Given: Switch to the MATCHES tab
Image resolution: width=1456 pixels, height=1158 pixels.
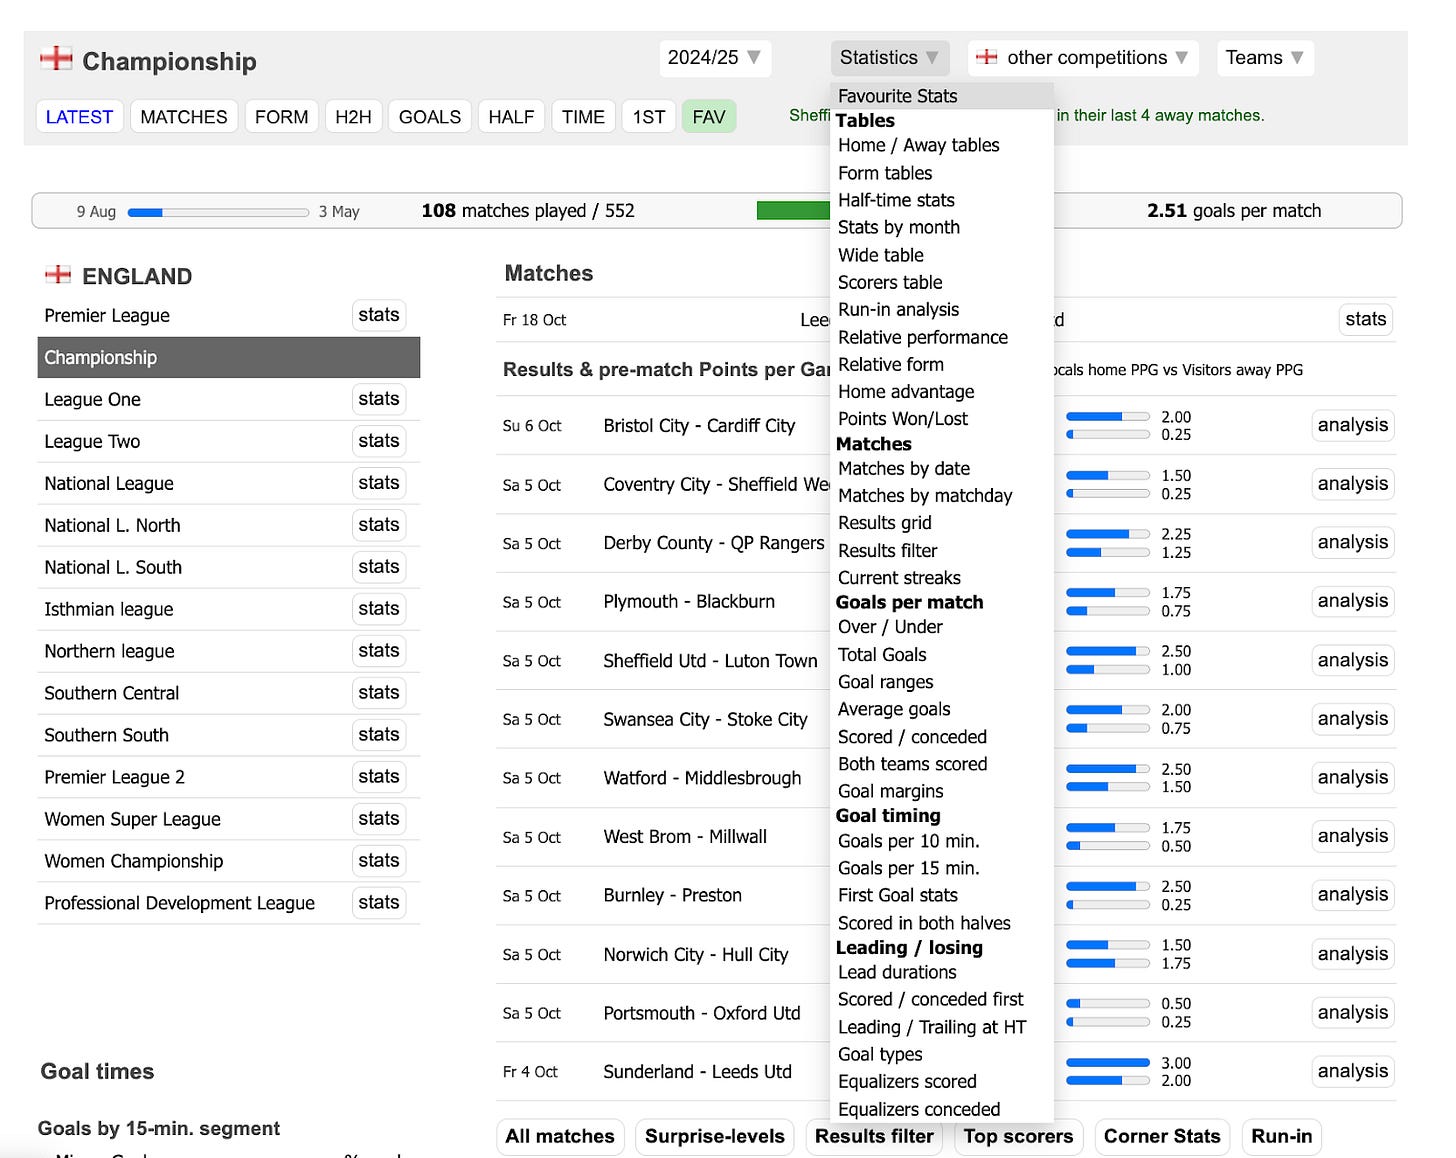Looking at the screenshot, I should point(184,117).
